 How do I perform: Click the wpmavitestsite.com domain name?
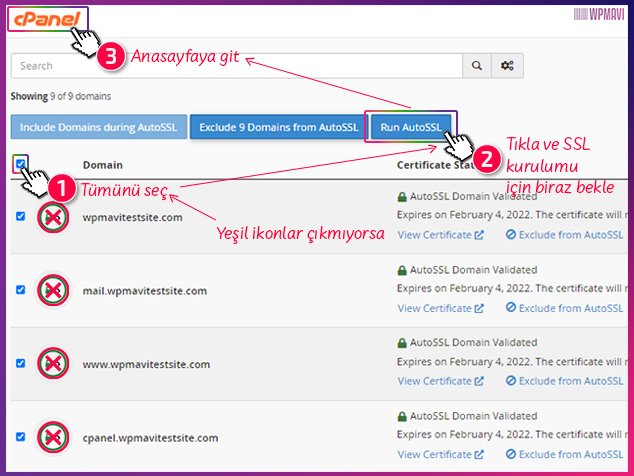132,218
